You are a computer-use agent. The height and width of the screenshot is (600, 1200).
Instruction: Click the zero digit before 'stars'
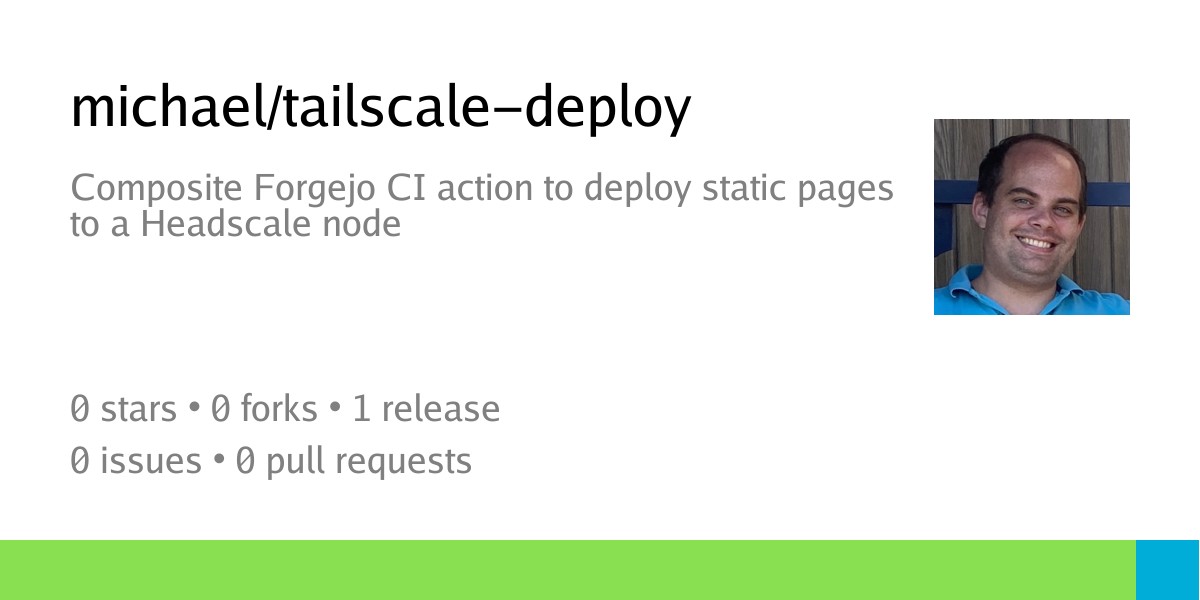(80, 409)
